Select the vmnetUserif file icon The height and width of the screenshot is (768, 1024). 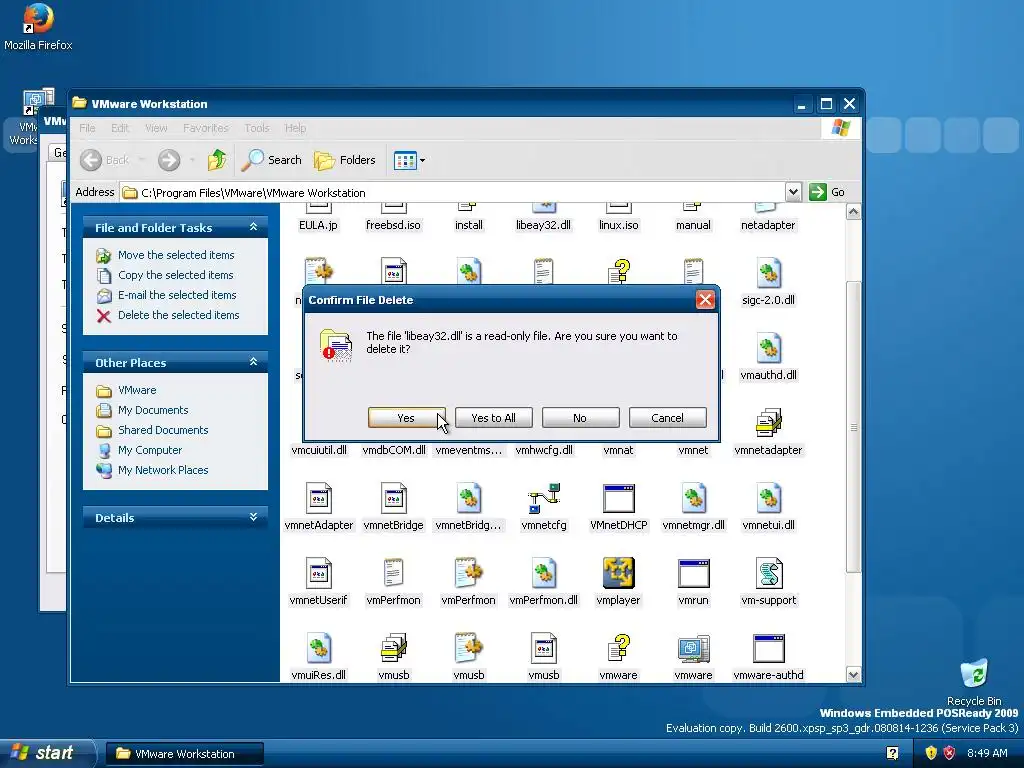319,573
